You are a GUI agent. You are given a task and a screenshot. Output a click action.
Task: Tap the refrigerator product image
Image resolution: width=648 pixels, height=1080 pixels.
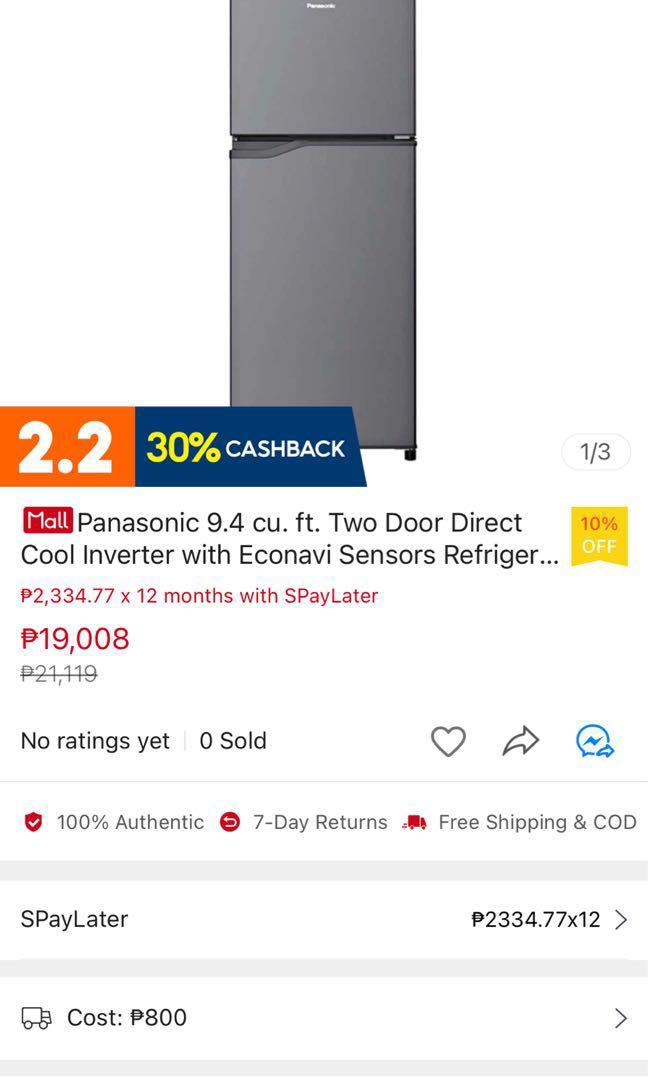(323, 227)
